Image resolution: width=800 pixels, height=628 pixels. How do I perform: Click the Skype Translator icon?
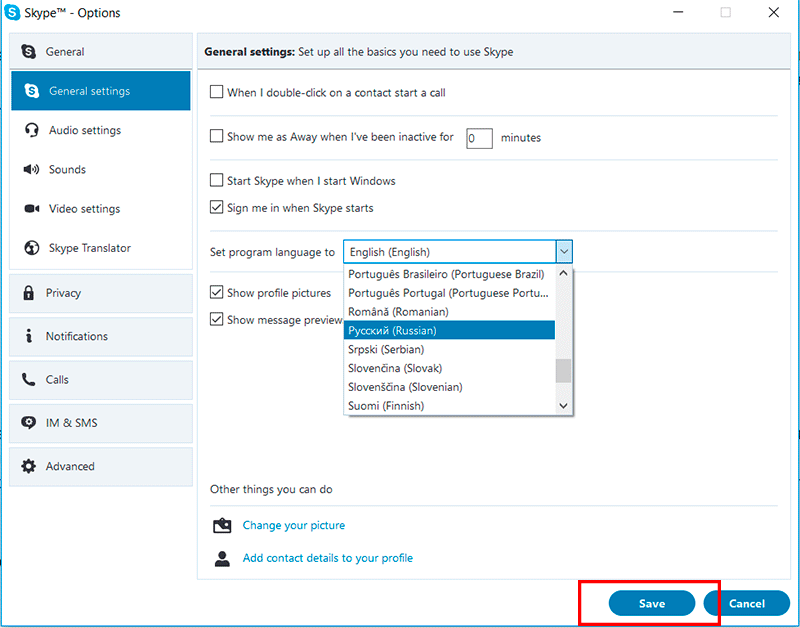click(30, 248)
